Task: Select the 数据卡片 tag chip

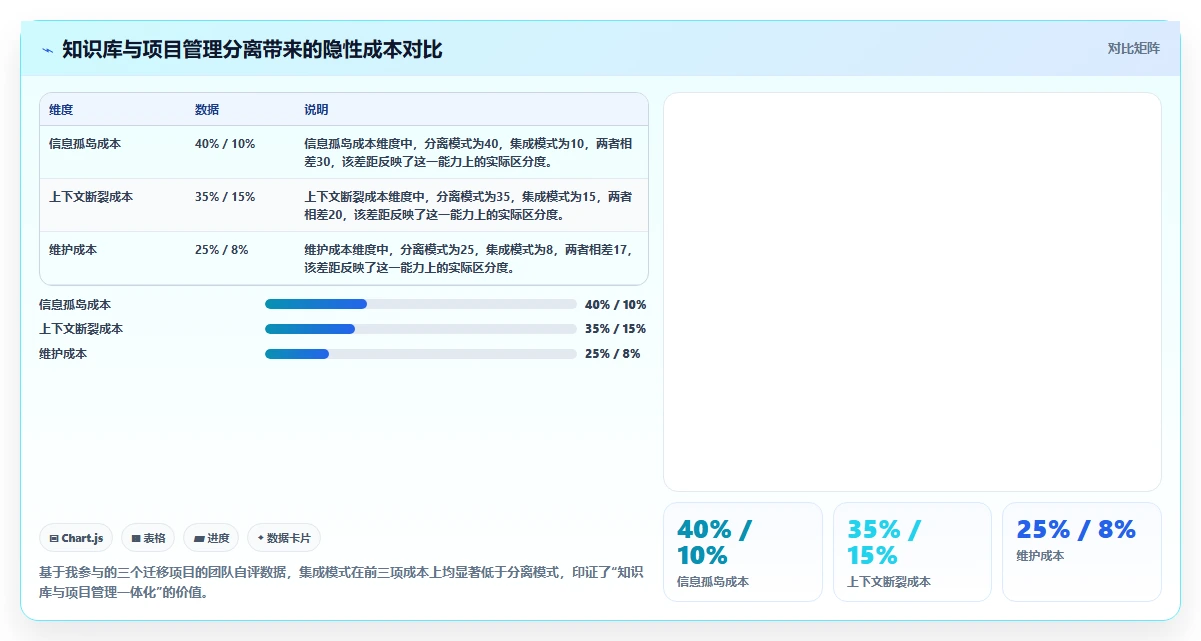Action: pos(284,538)
